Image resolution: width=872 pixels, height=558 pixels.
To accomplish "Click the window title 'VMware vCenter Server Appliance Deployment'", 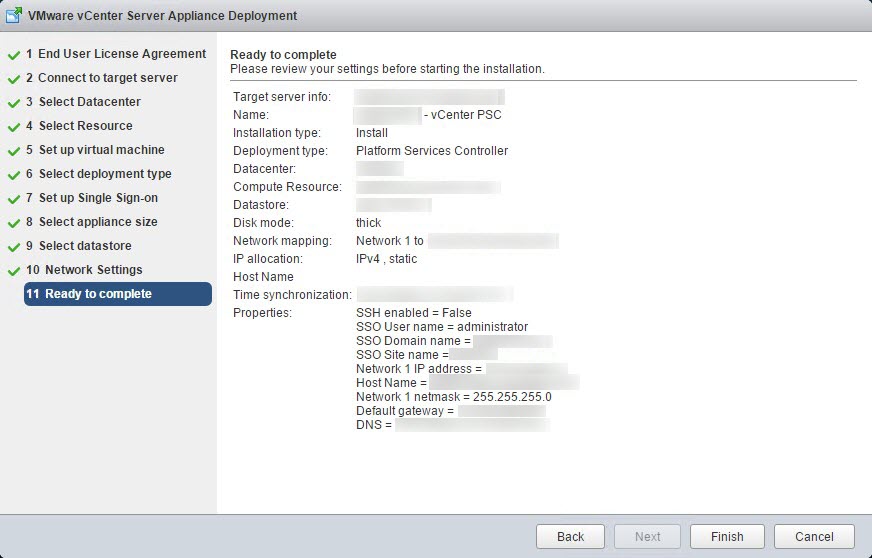I will [162, 16].
